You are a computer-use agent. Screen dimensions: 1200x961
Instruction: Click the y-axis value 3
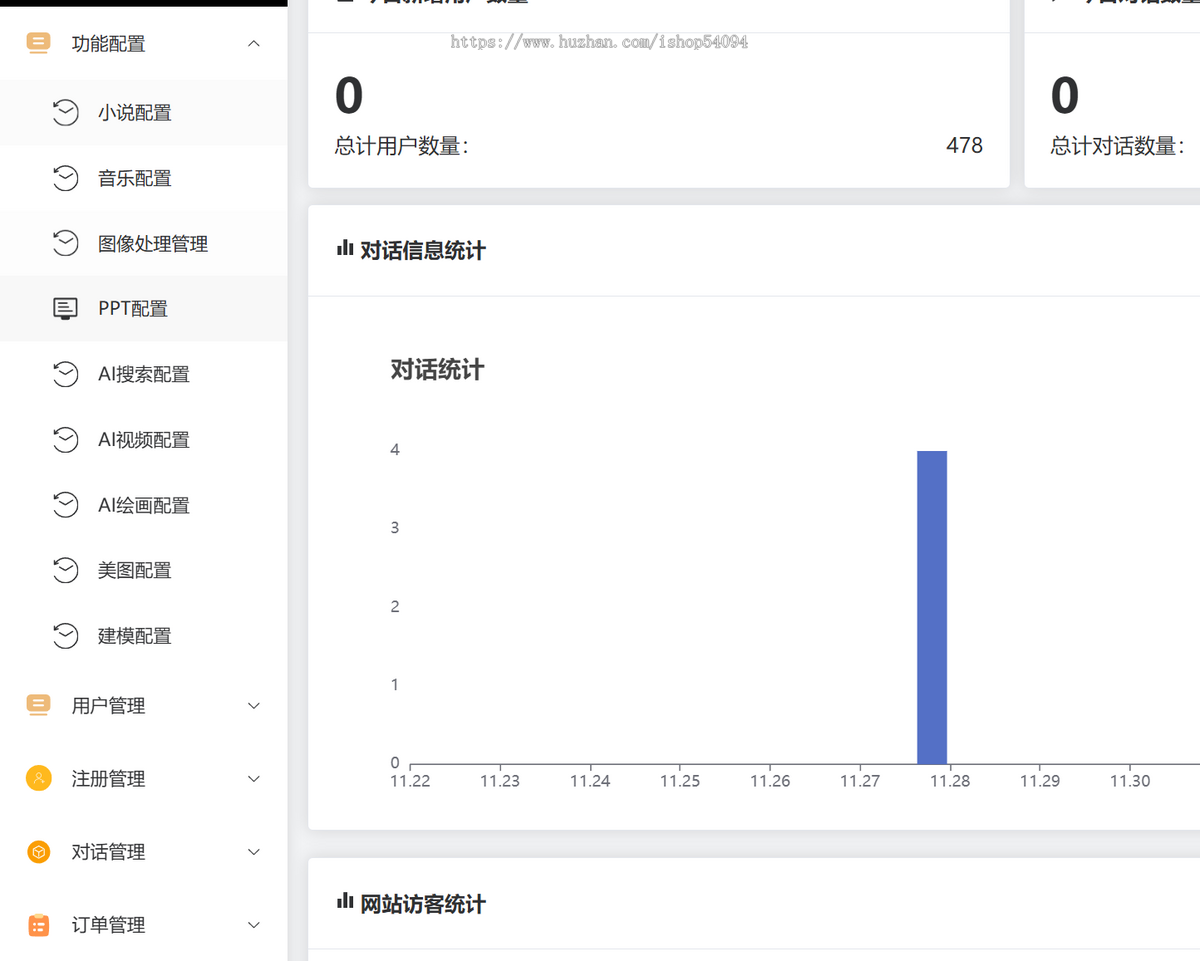point(395,528)
